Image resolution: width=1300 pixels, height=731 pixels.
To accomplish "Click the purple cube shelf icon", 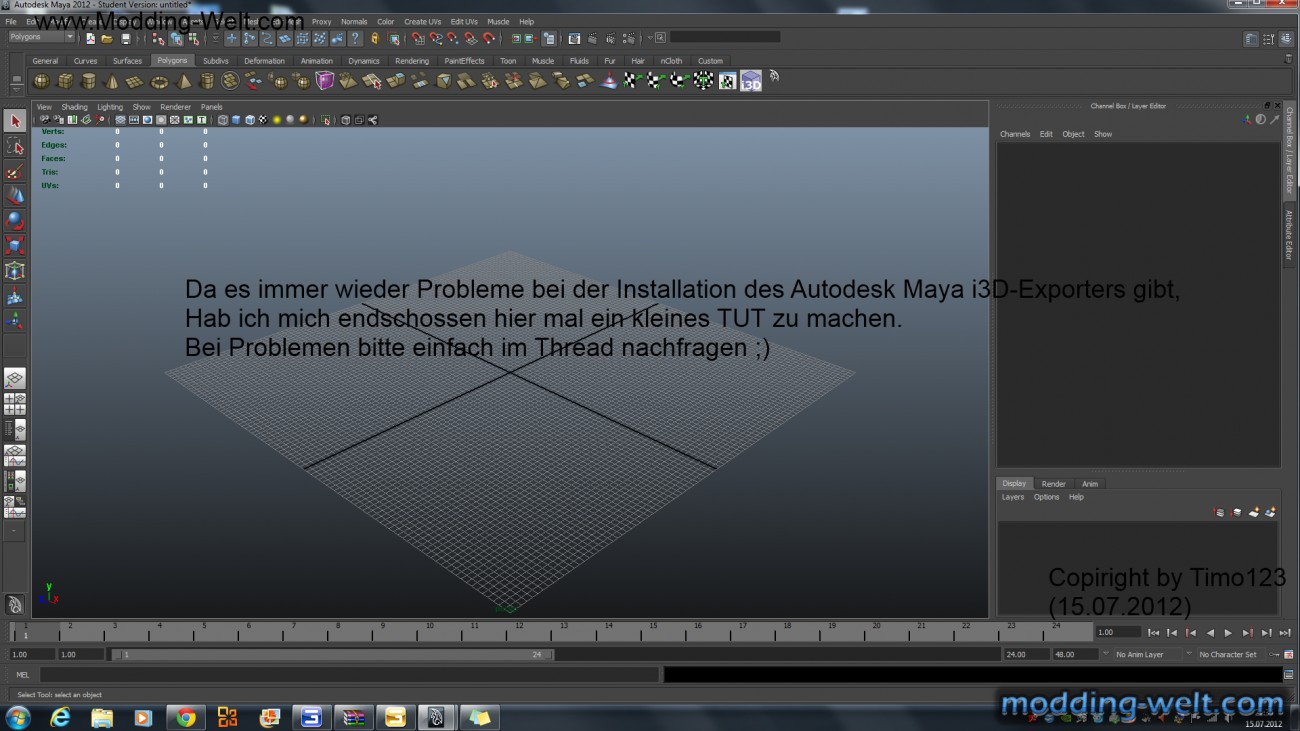I will (325, 81).
